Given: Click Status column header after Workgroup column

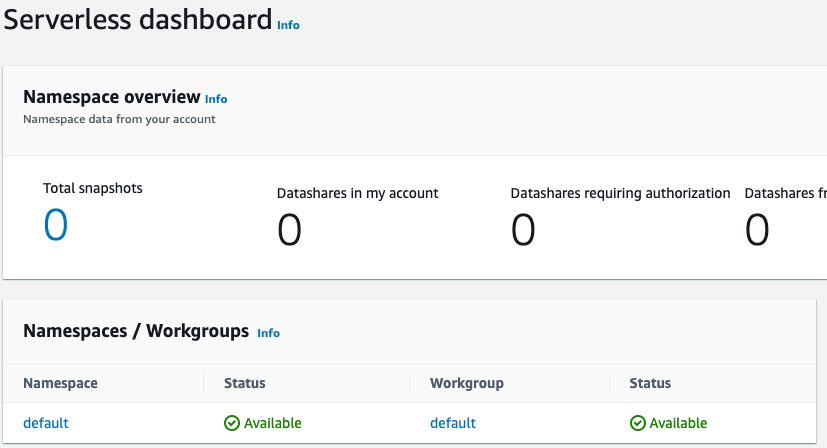Looking at the screenshot, I should (650, 383).
